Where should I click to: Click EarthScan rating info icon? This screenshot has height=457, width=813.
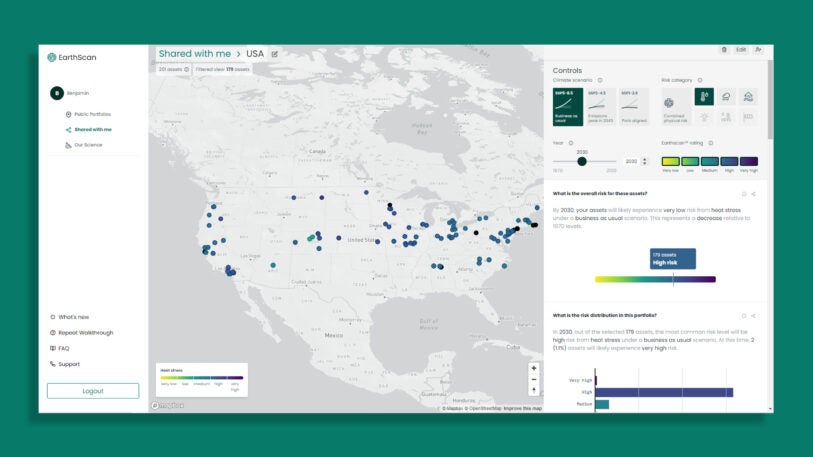pyautogui.click(x=711, y=143)
